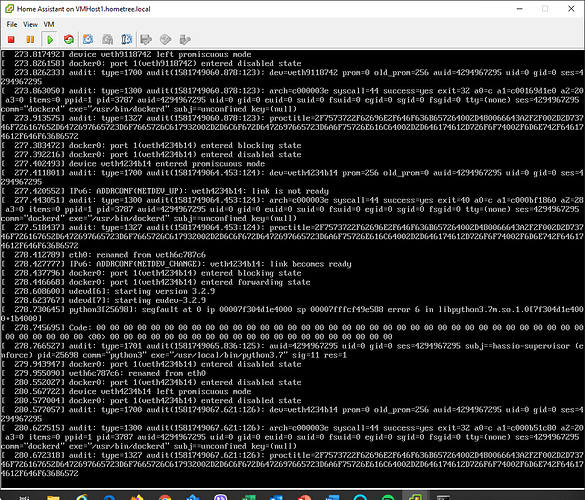Click the red Power Off button
This screenshot has height=500, width=585.
pos(11,39)
